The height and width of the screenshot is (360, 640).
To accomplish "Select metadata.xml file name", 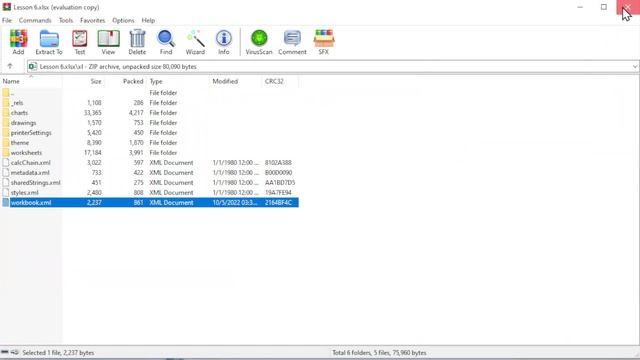I will coord(30,173).
